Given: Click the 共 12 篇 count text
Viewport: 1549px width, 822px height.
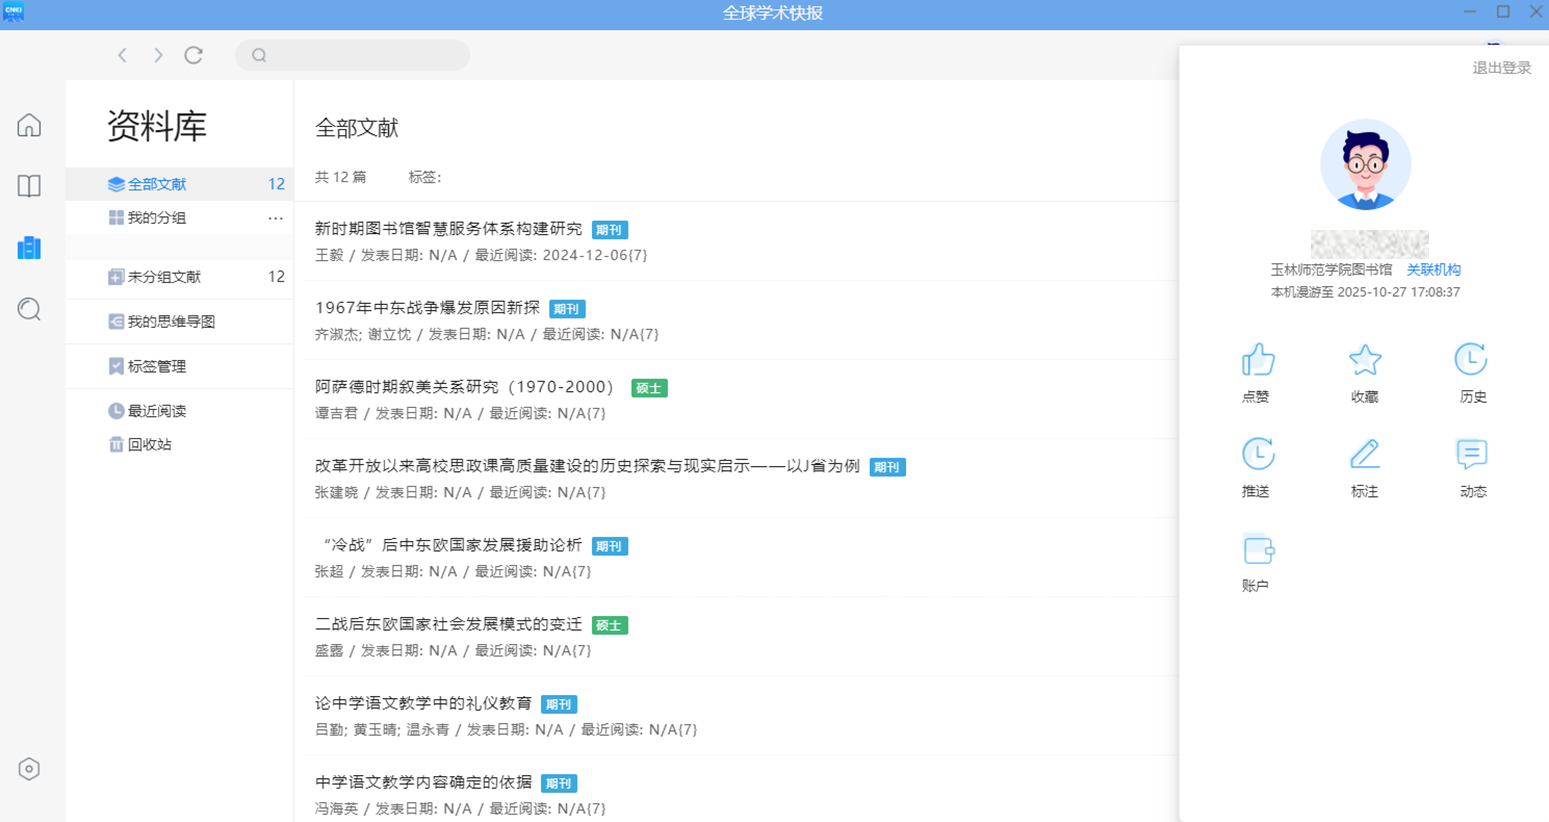Looking at the screenshot, I should coord(341,177).
